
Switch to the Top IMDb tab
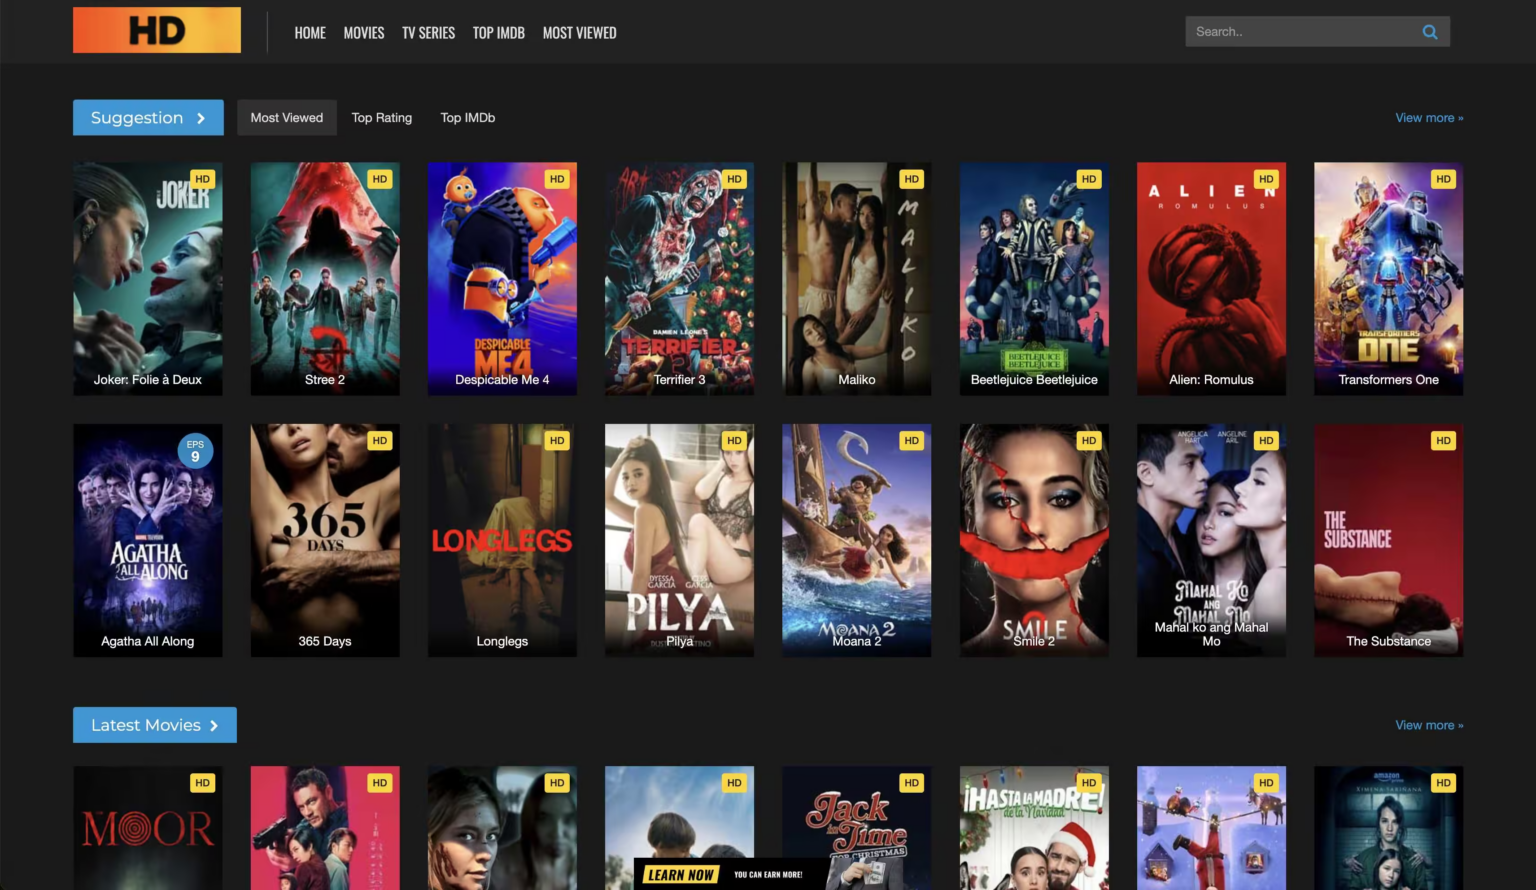(x=467, y=117)
